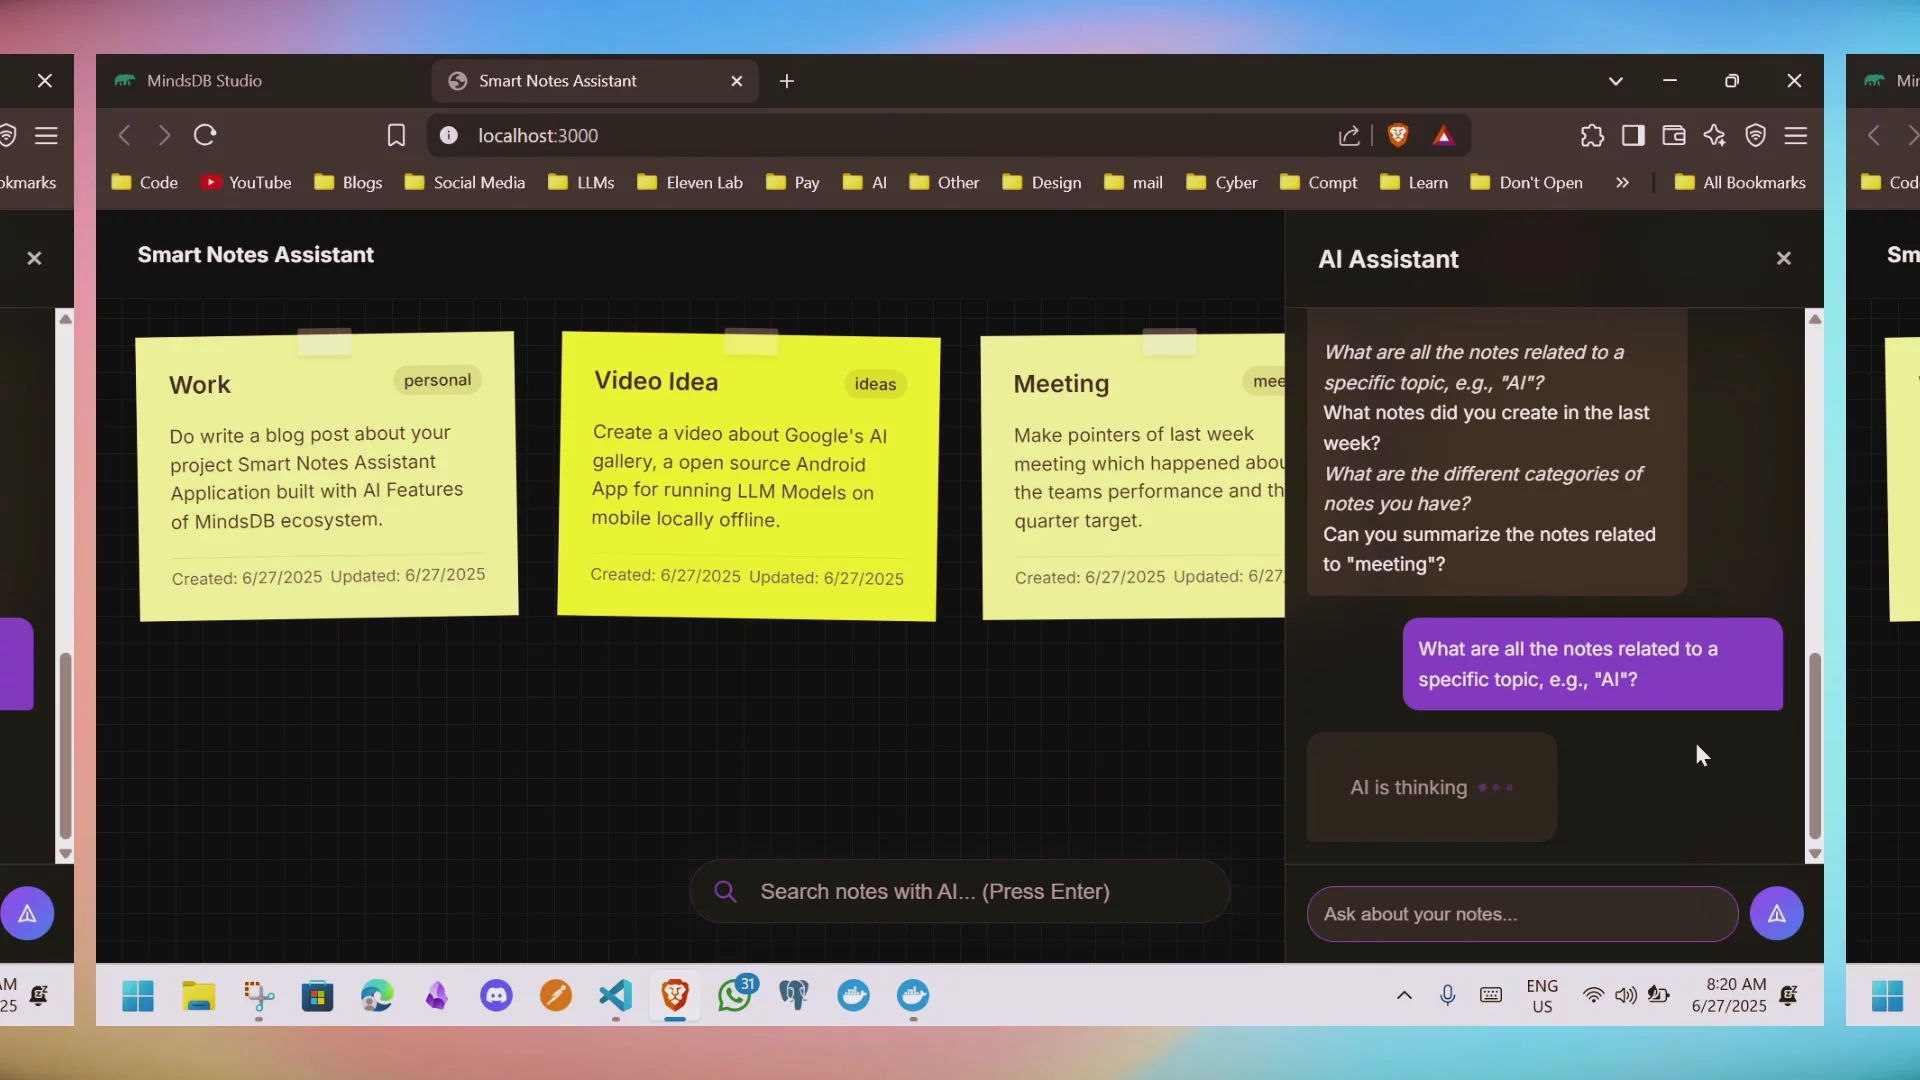Bookmark this page
The width and height of the screenshot is (1920, 1080).
pyautogui.click(x=396, y=135)
